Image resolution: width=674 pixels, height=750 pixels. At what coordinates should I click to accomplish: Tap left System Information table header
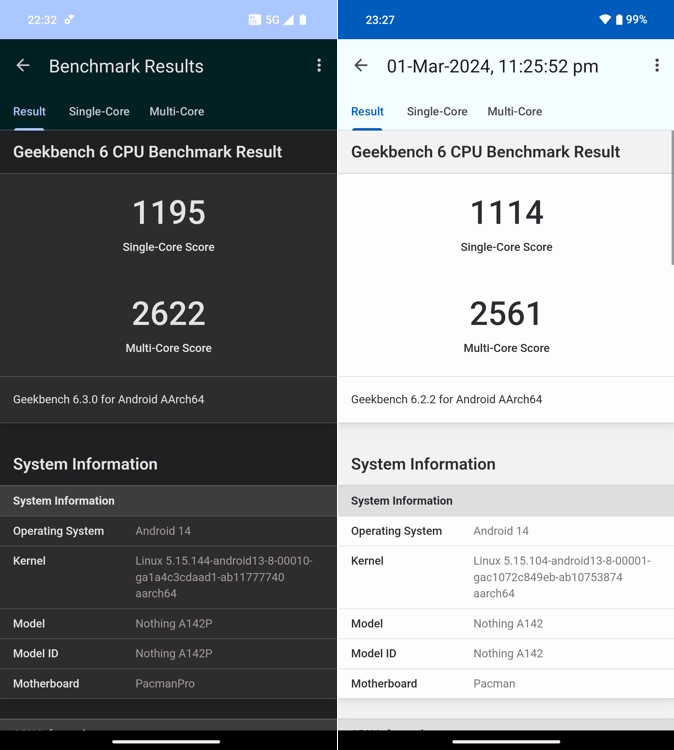pos(168,501)
